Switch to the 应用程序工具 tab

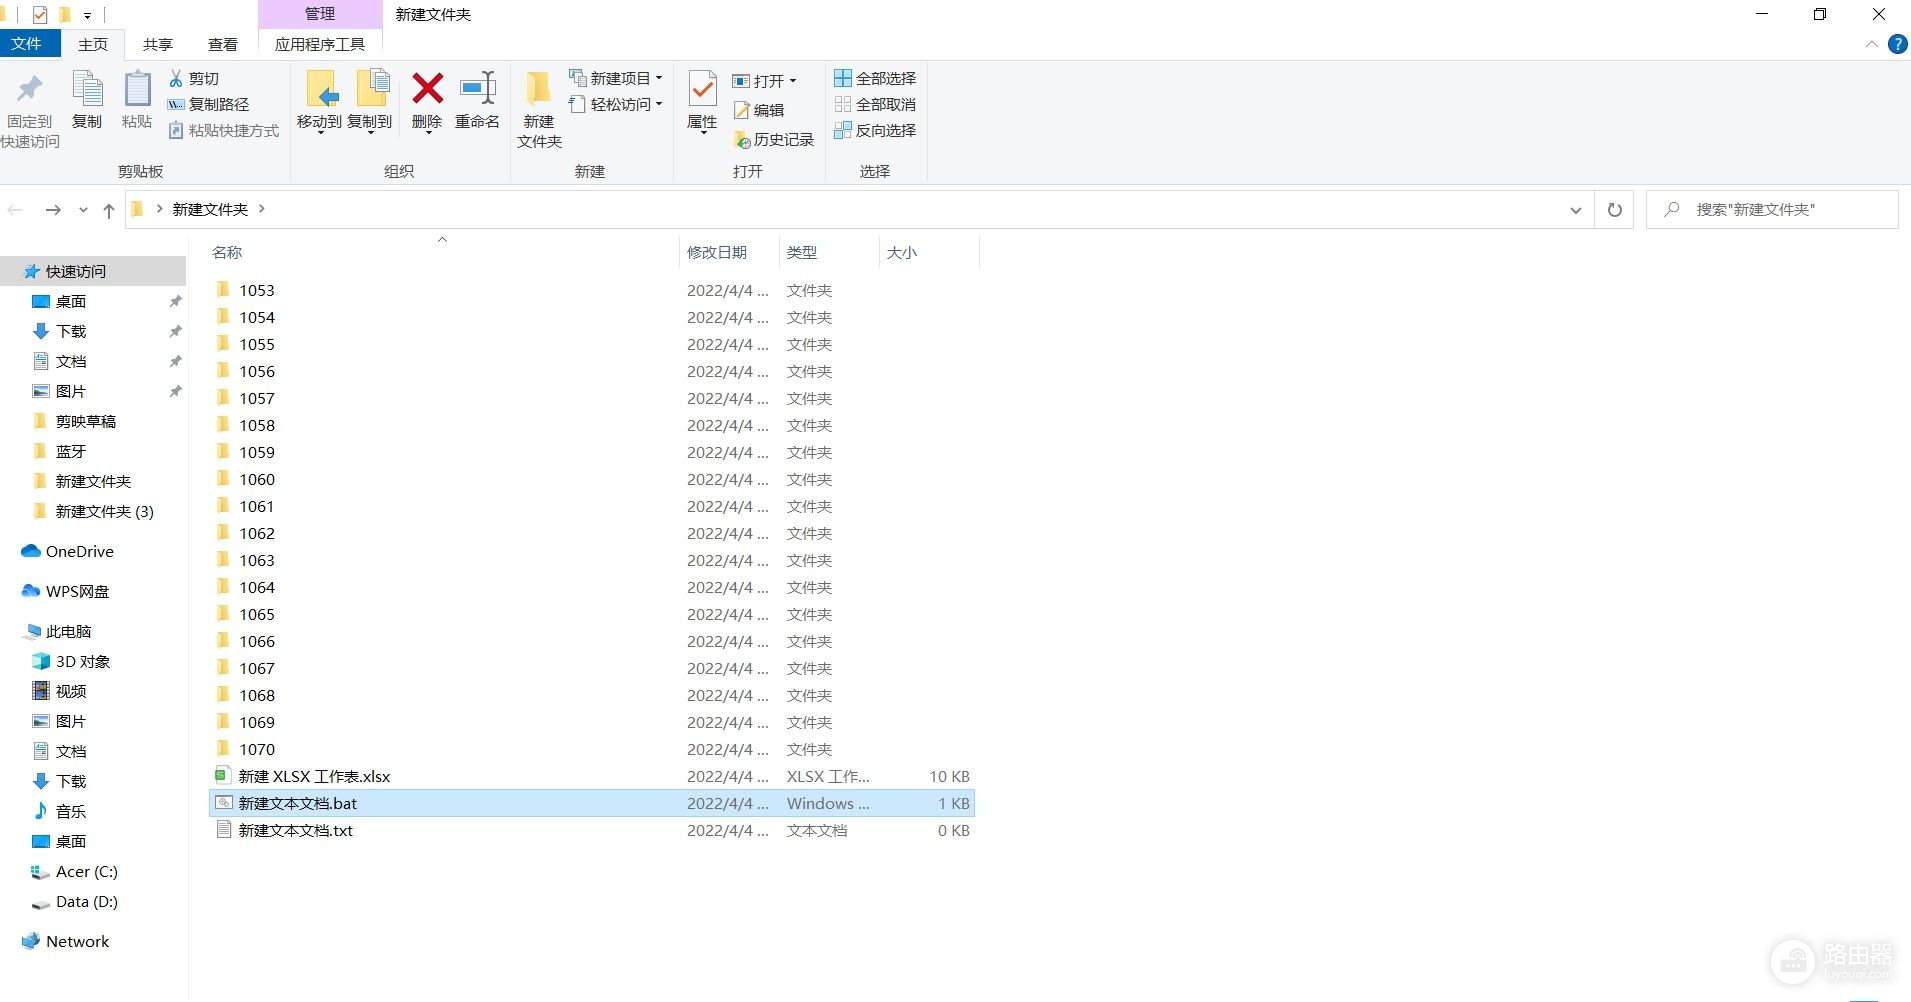coord(320,44)
